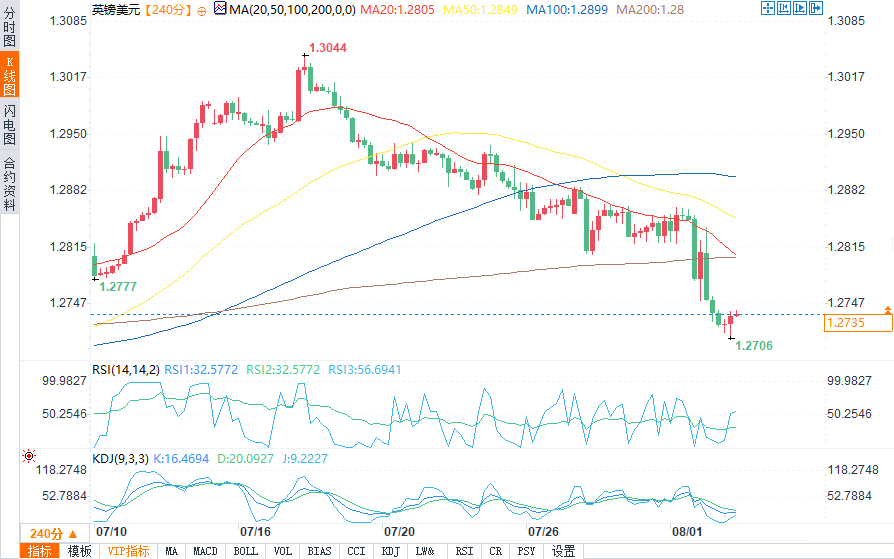Viewport: 894px width, 559px height.
Task: Open the 合约资料 side tab
Action: tap(9, 183)
